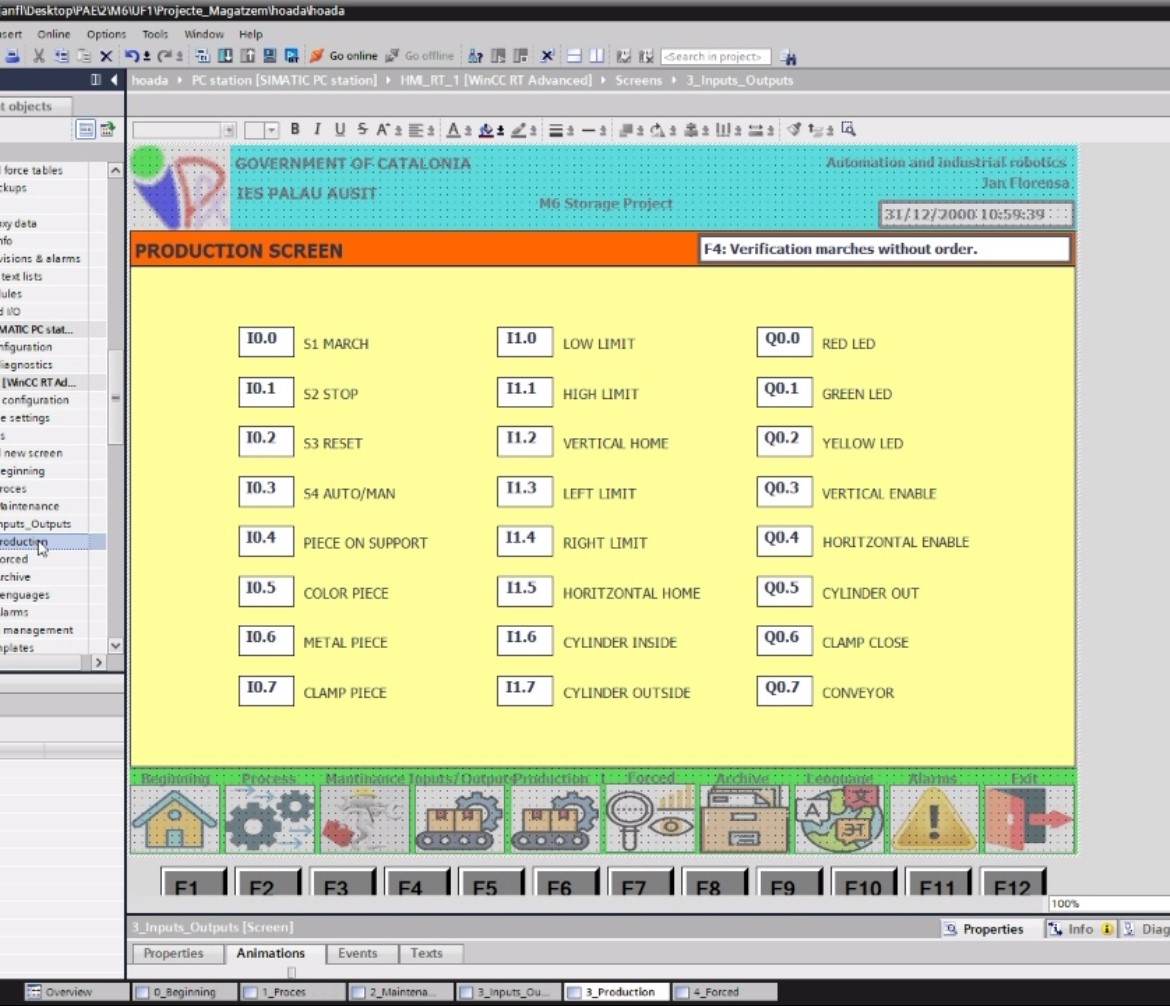Select the Forced magnifier eye icon
Image resolution: width=1170 pixels, height=1006 pixels.
tap(649, 819)
